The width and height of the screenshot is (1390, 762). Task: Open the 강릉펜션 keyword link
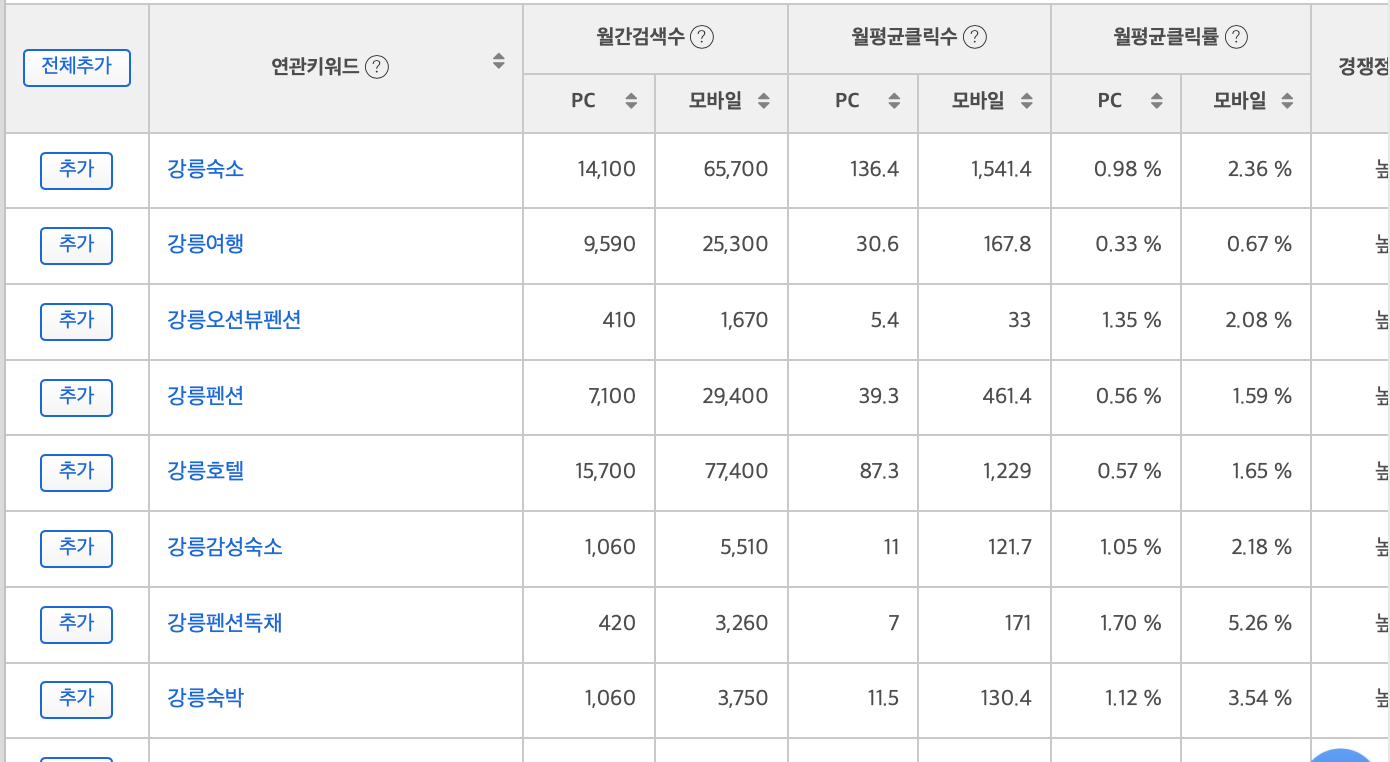pos(206,396)
